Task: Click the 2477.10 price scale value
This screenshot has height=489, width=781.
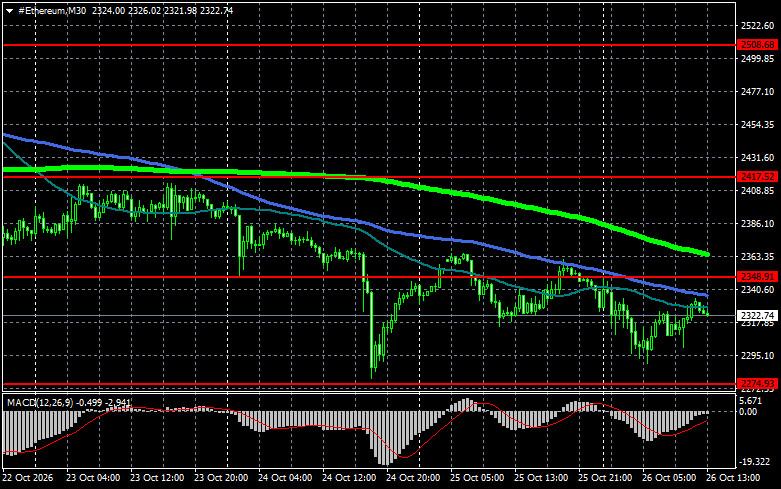Action: (x=758, y=92)
